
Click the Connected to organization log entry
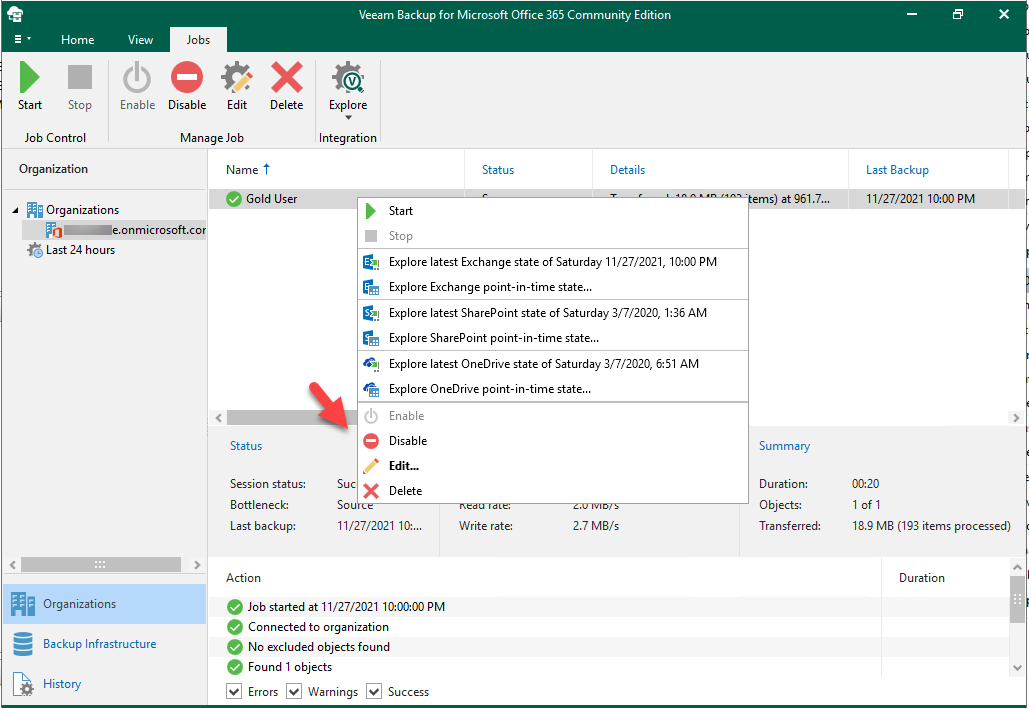pos(318,627)
